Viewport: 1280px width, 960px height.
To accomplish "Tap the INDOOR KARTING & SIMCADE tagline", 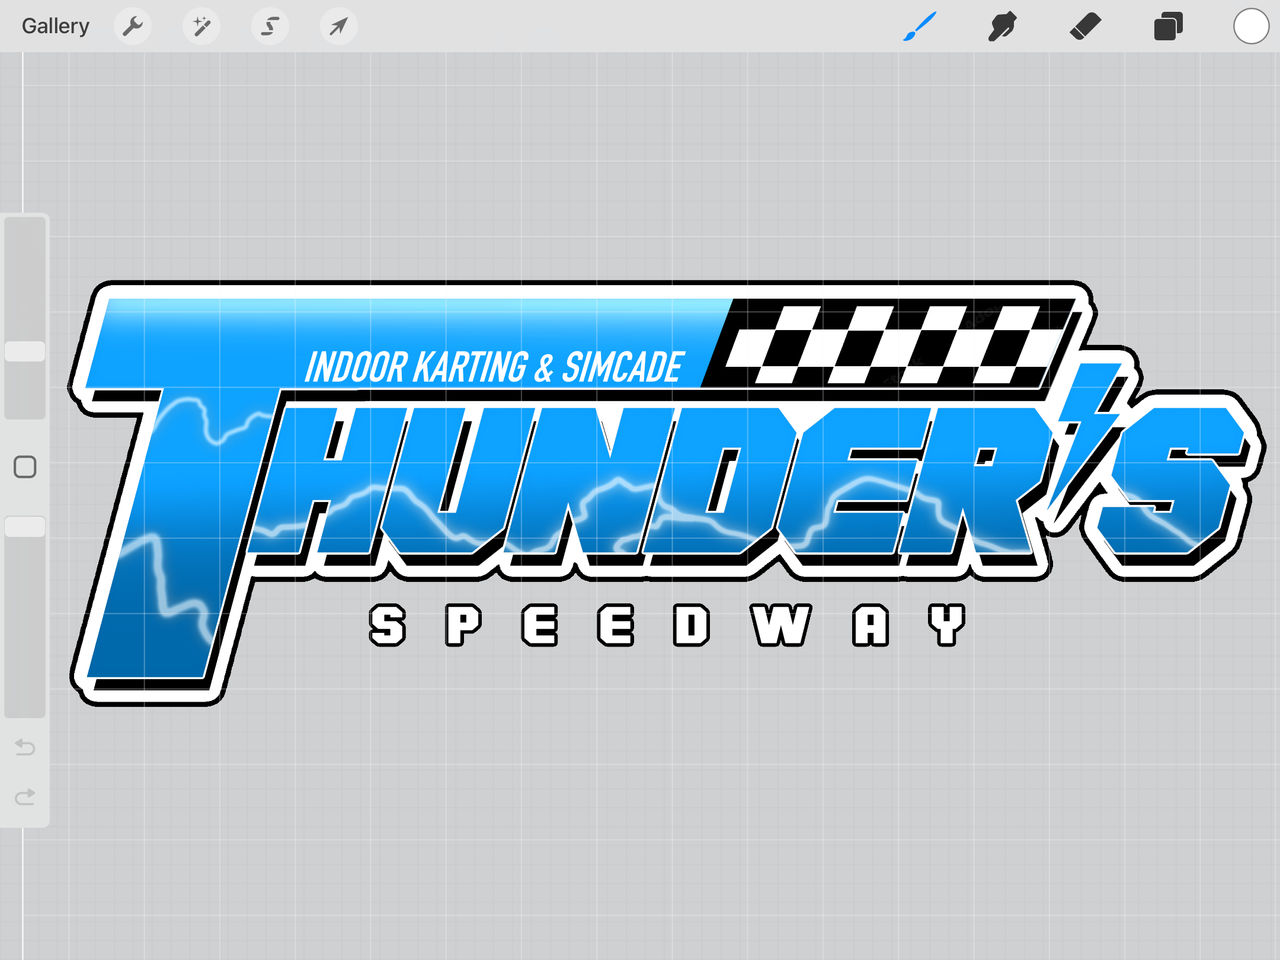I will 495,366.
